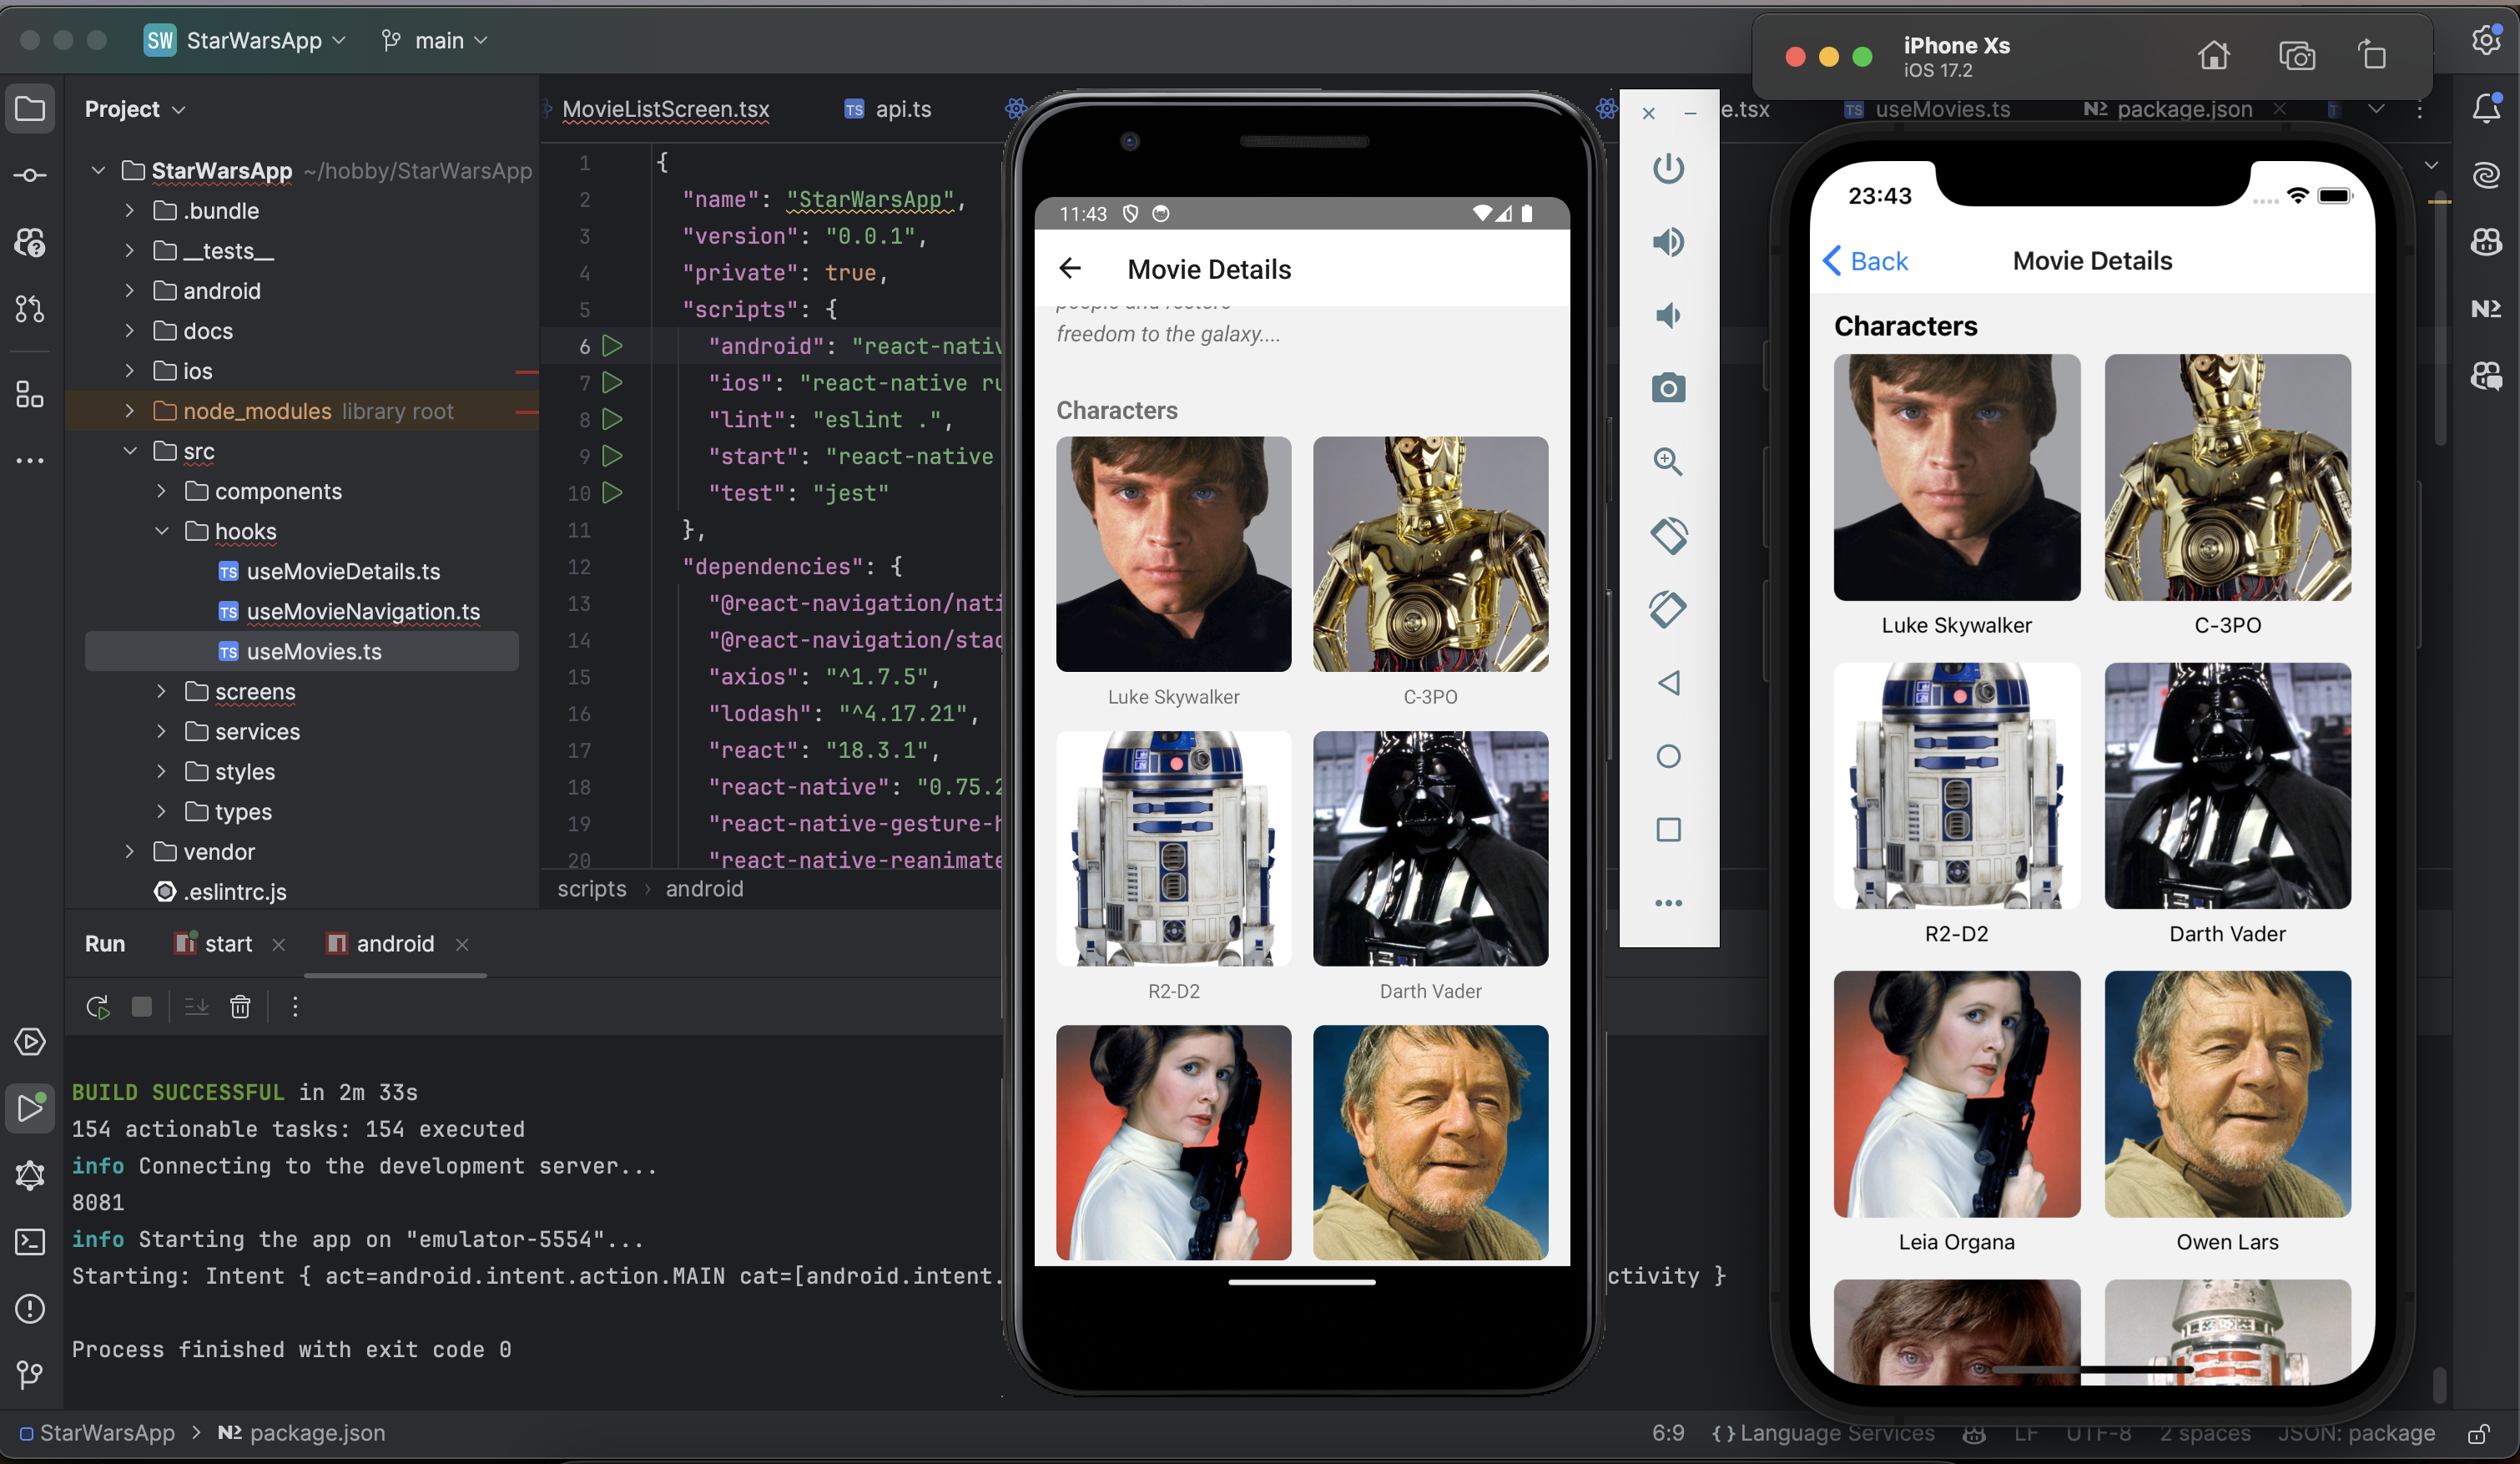
Task: Open IDE settings gear
Action: 2486,40
